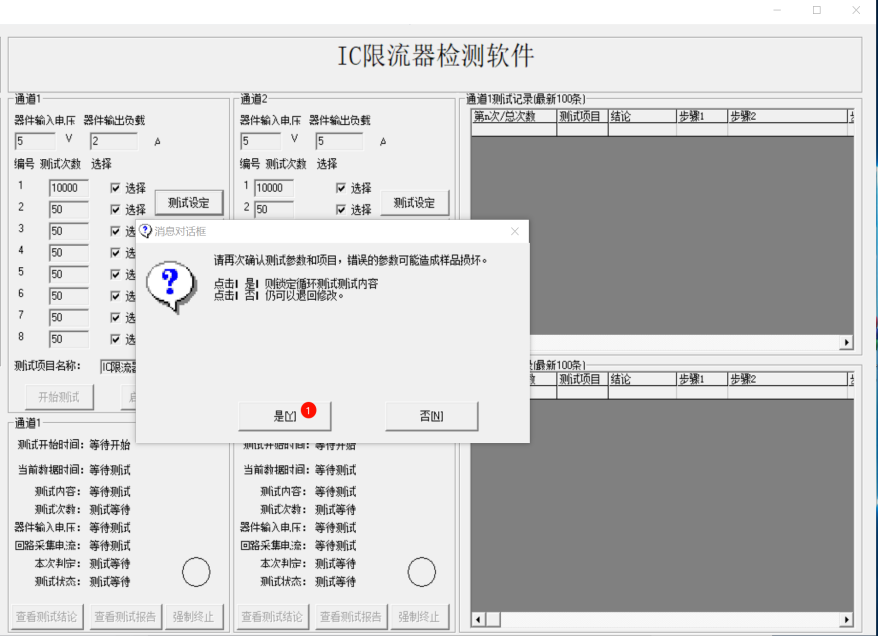Click the lower record table horizontal scrollbar track
Viewport: 878px width, 636px height.
point(660,619)
